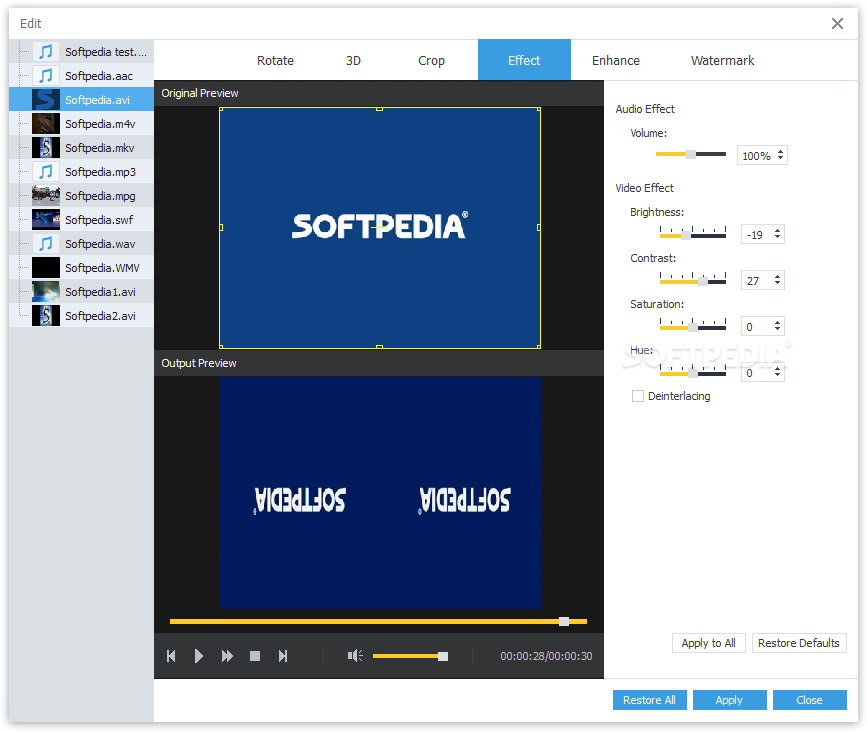Switch to the Enhance tab

615,60
